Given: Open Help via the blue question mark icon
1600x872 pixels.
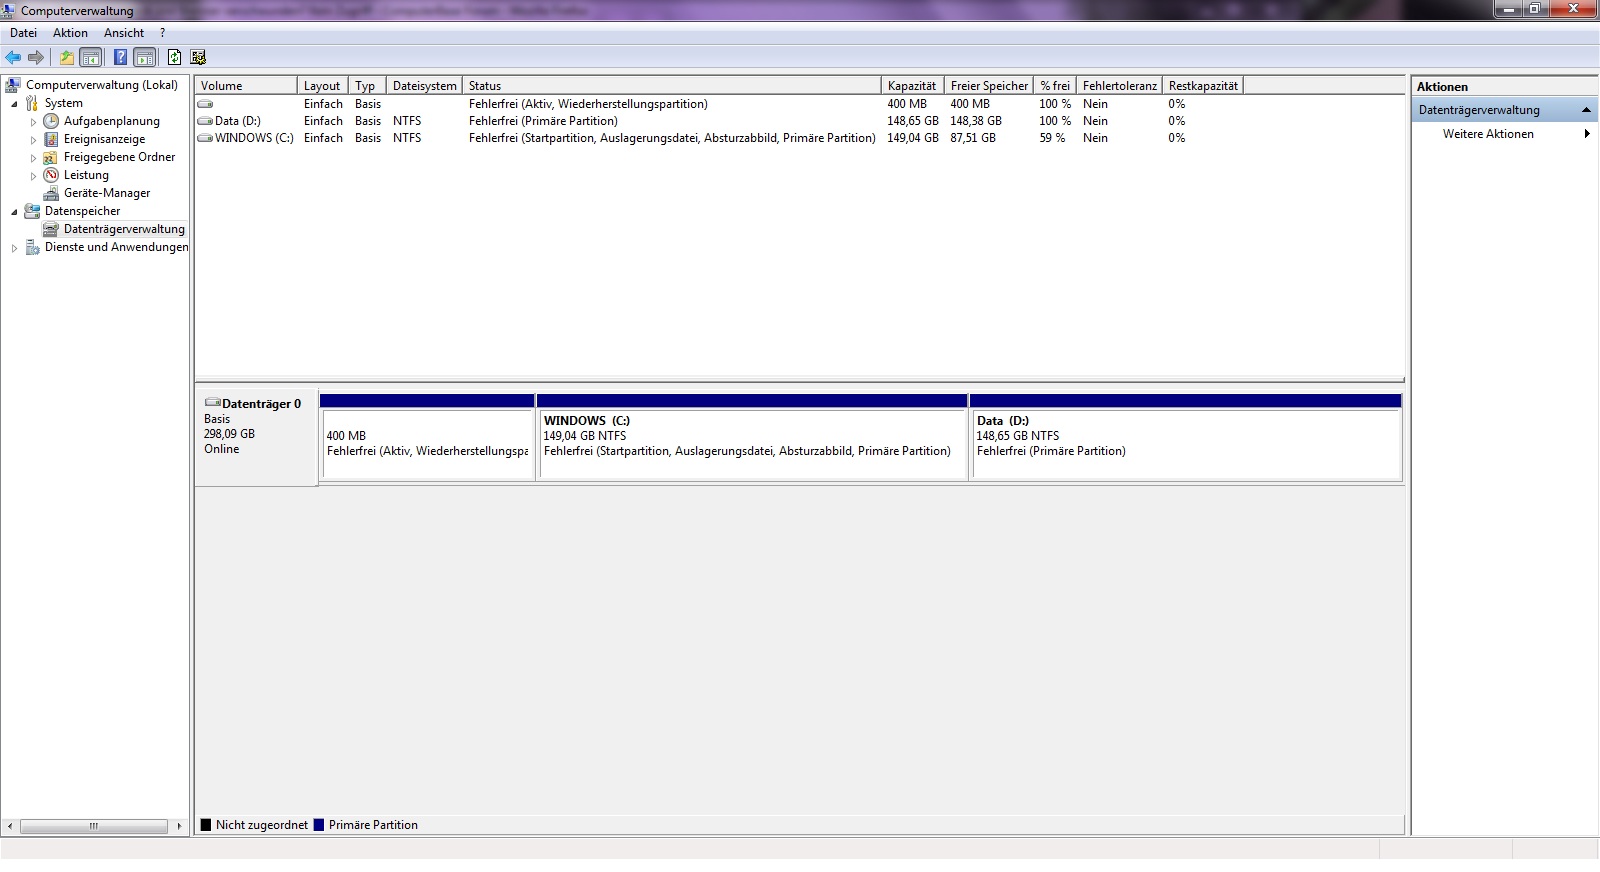Looking at the screenshot, I should click(120, 57).
